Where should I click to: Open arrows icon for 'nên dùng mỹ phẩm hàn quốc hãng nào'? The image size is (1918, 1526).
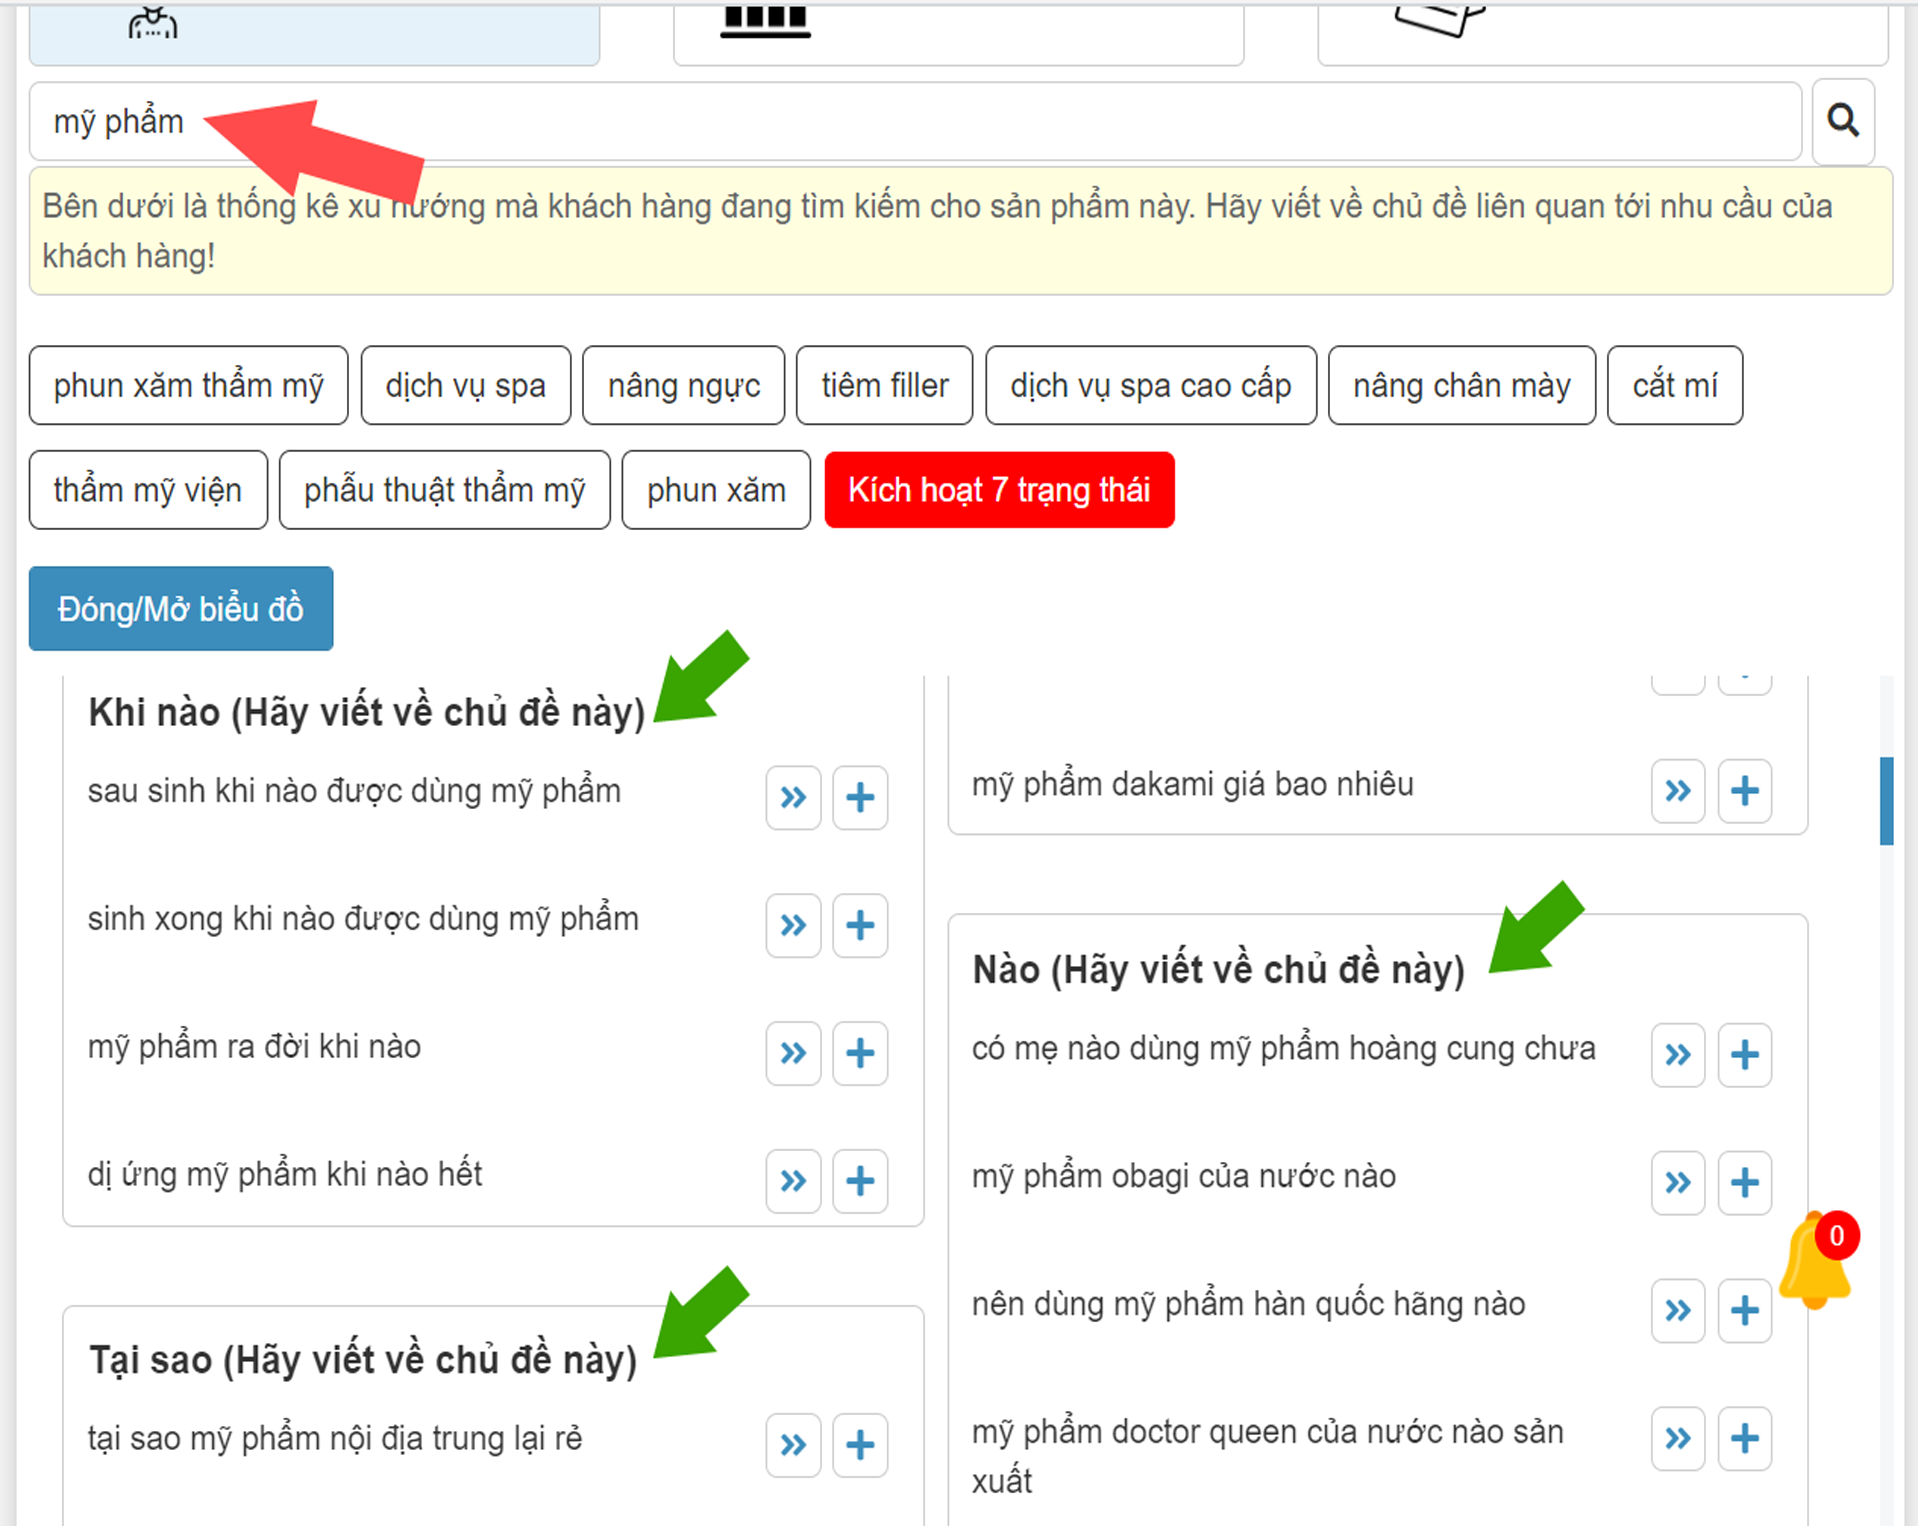(x=1678, y=1312)
